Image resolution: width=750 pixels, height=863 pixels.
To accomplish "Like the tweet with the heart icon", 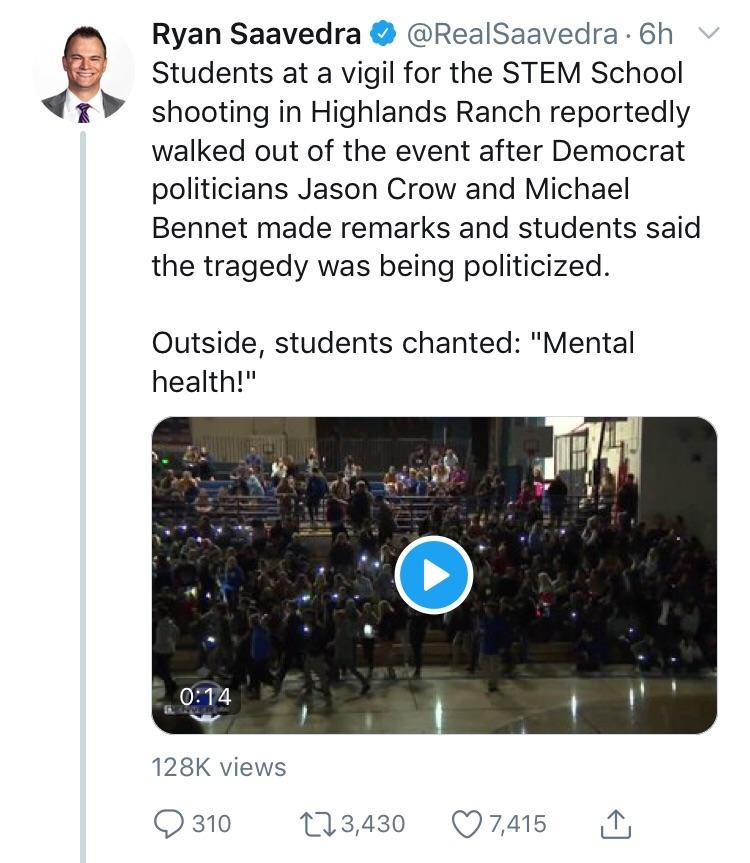I will pos(467,824).
